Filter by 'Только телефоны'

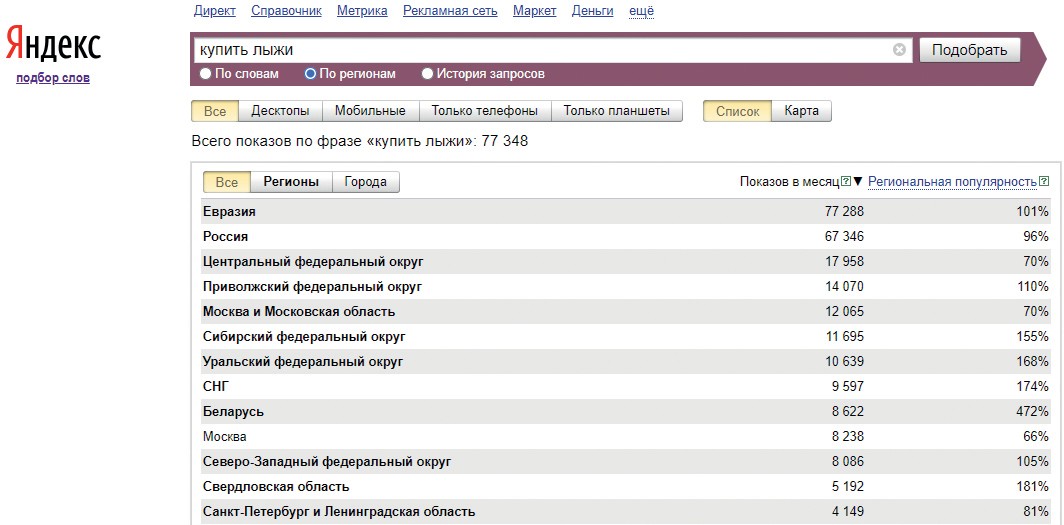pos(484,111)
